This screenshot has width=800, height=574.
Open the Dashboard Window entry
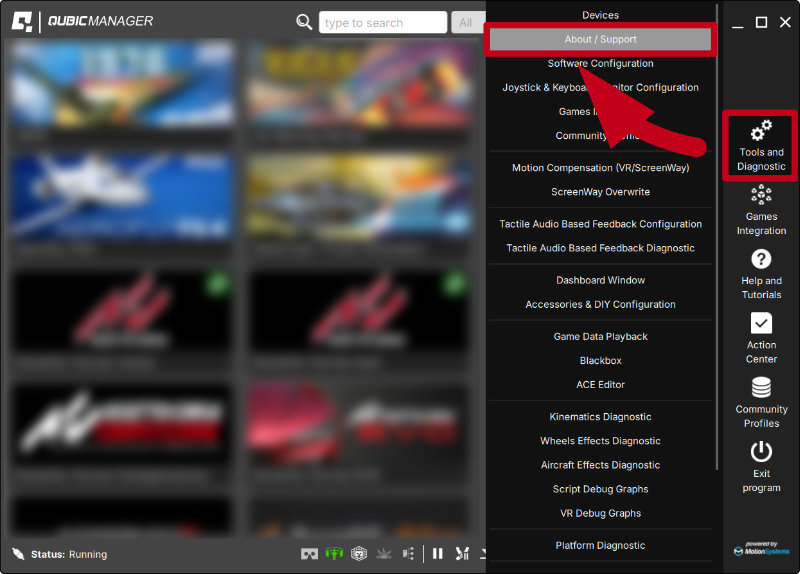tap(600, 280)
